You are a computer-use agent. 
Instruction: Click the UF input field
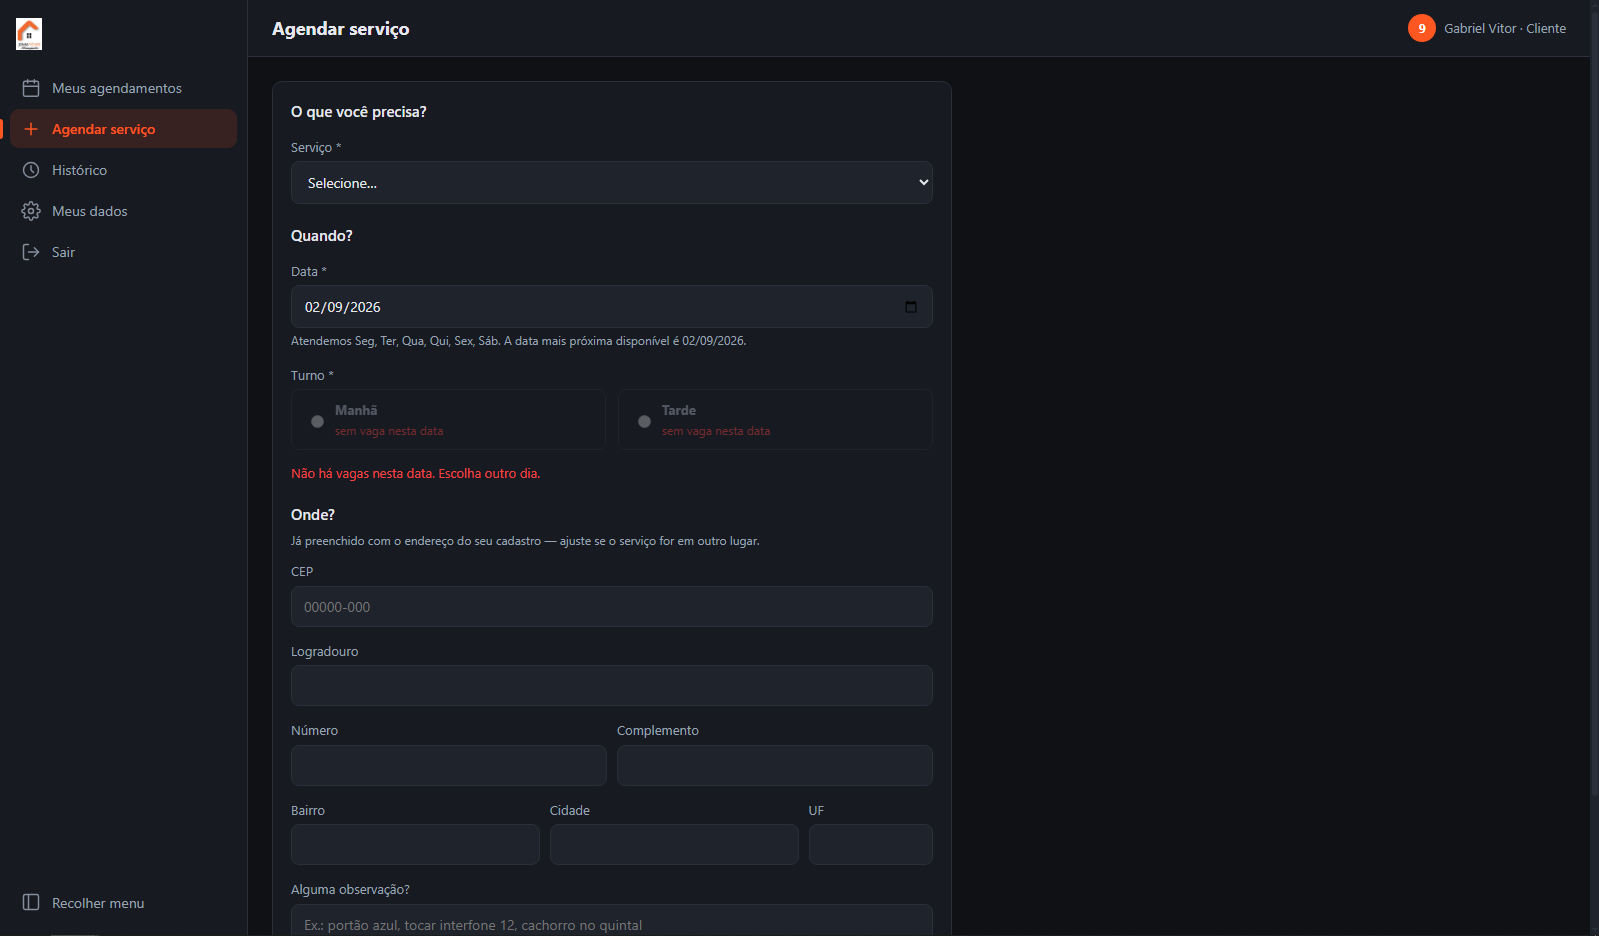click(871, 845)
